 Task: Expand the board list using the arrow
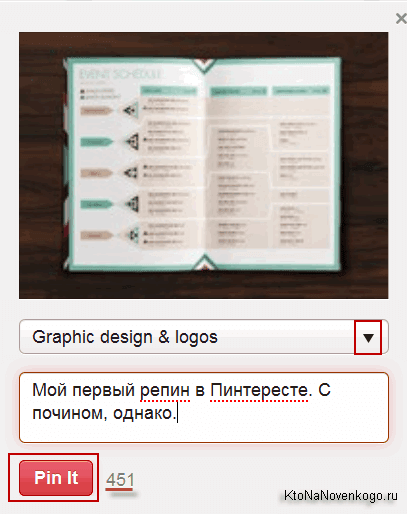click(x=368, y=337)
